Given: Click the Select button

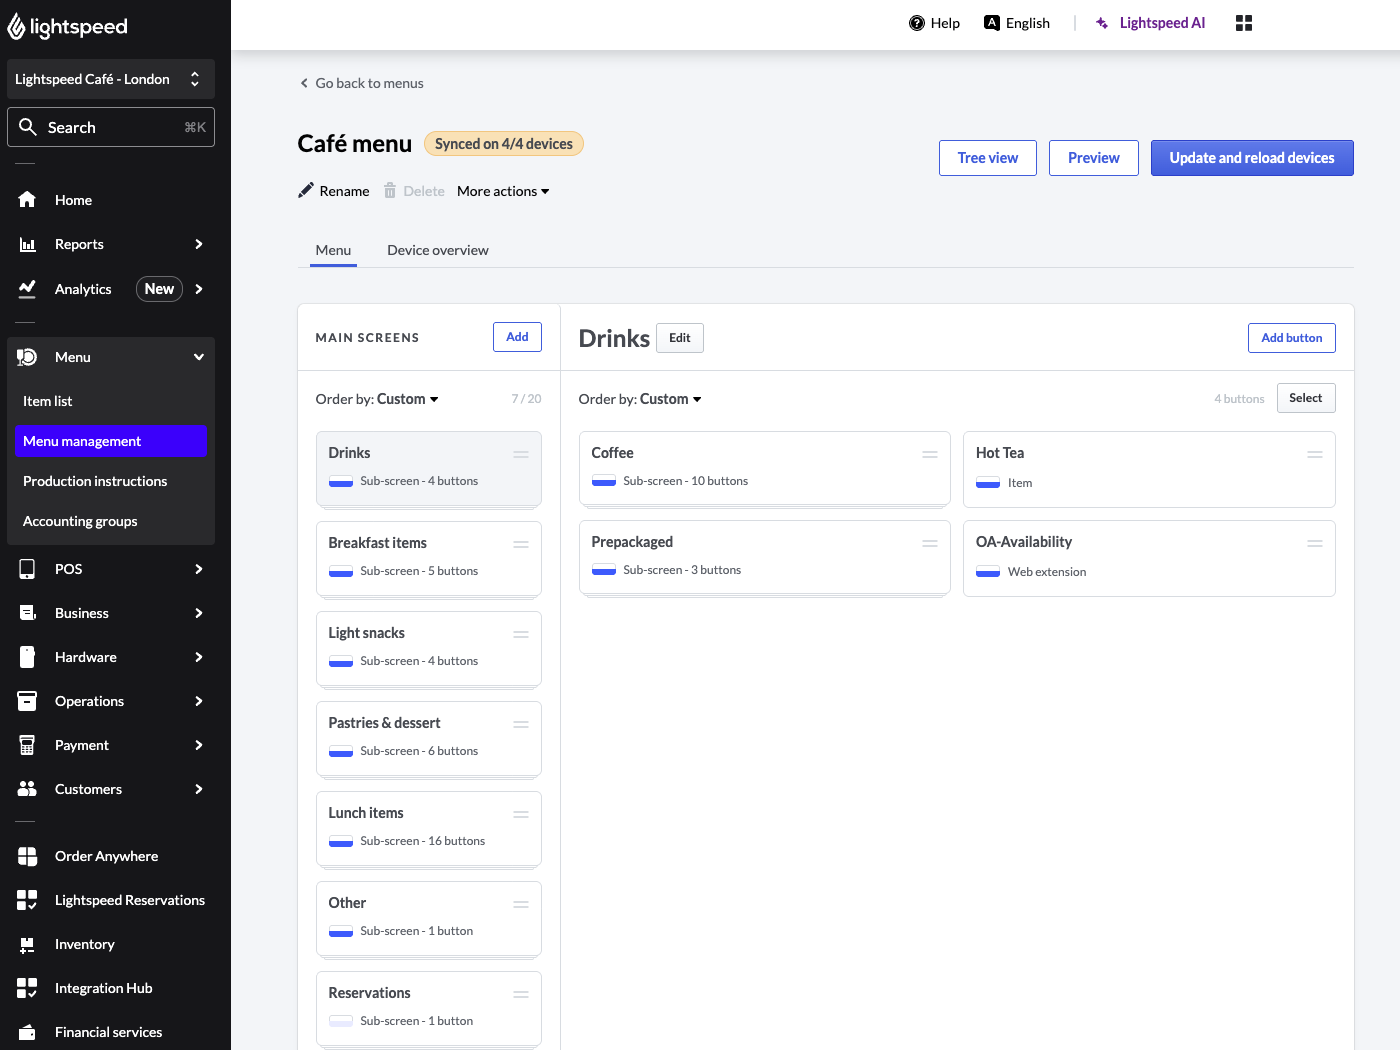Looking at the screenshot, I should (1306, 398).
